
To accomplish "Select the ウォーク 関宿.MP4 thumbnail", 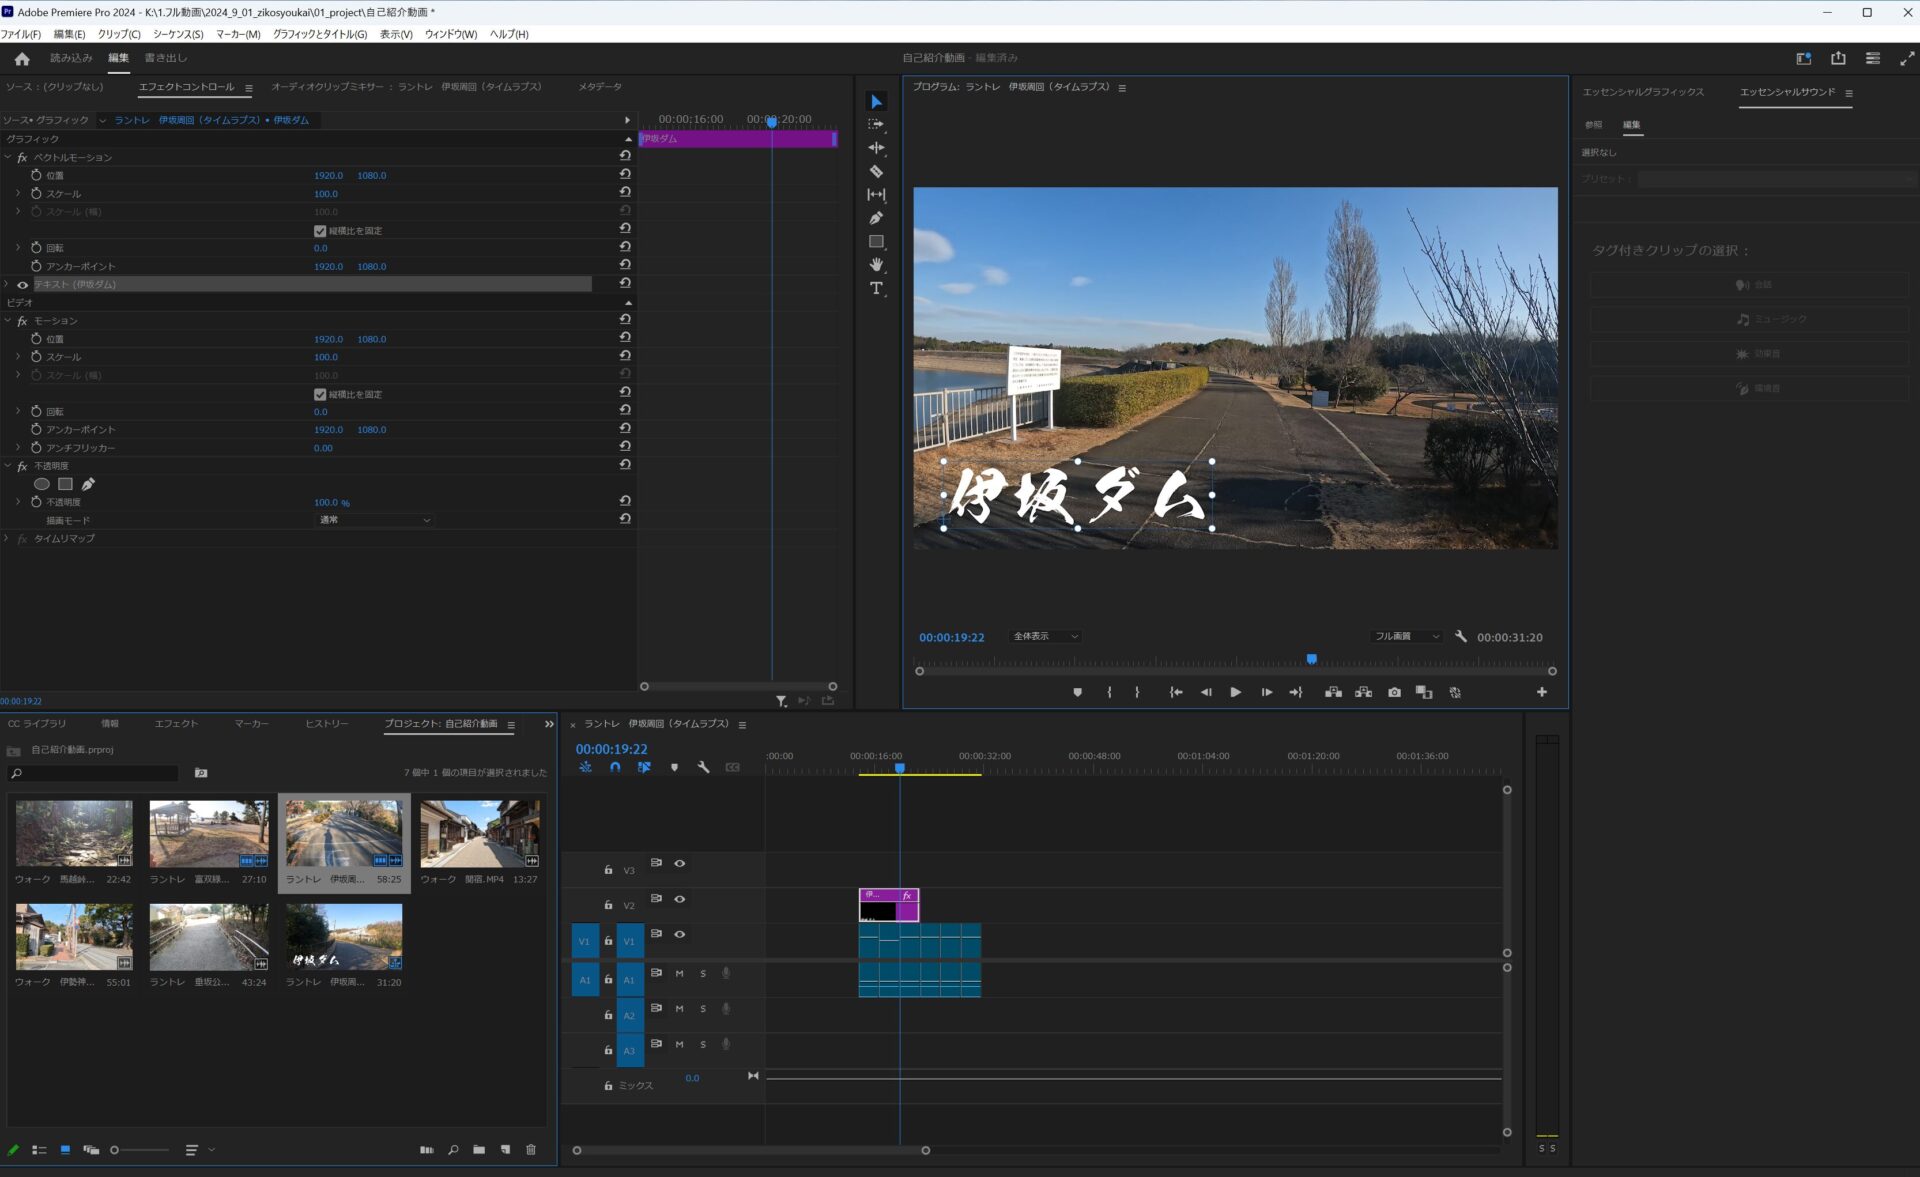I will click(x=479, y=833).
